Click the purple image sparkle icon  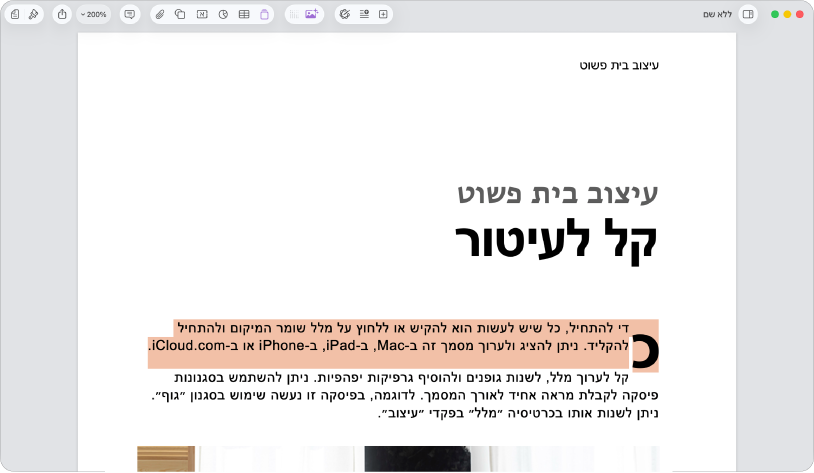tap(311, 14)
